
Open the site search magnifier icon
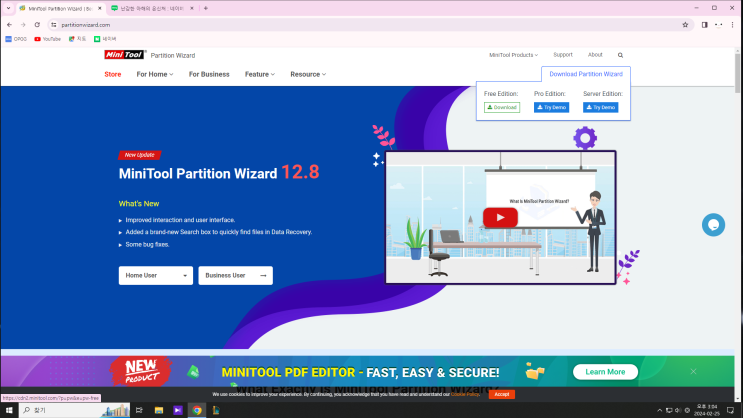pos(620,55)
